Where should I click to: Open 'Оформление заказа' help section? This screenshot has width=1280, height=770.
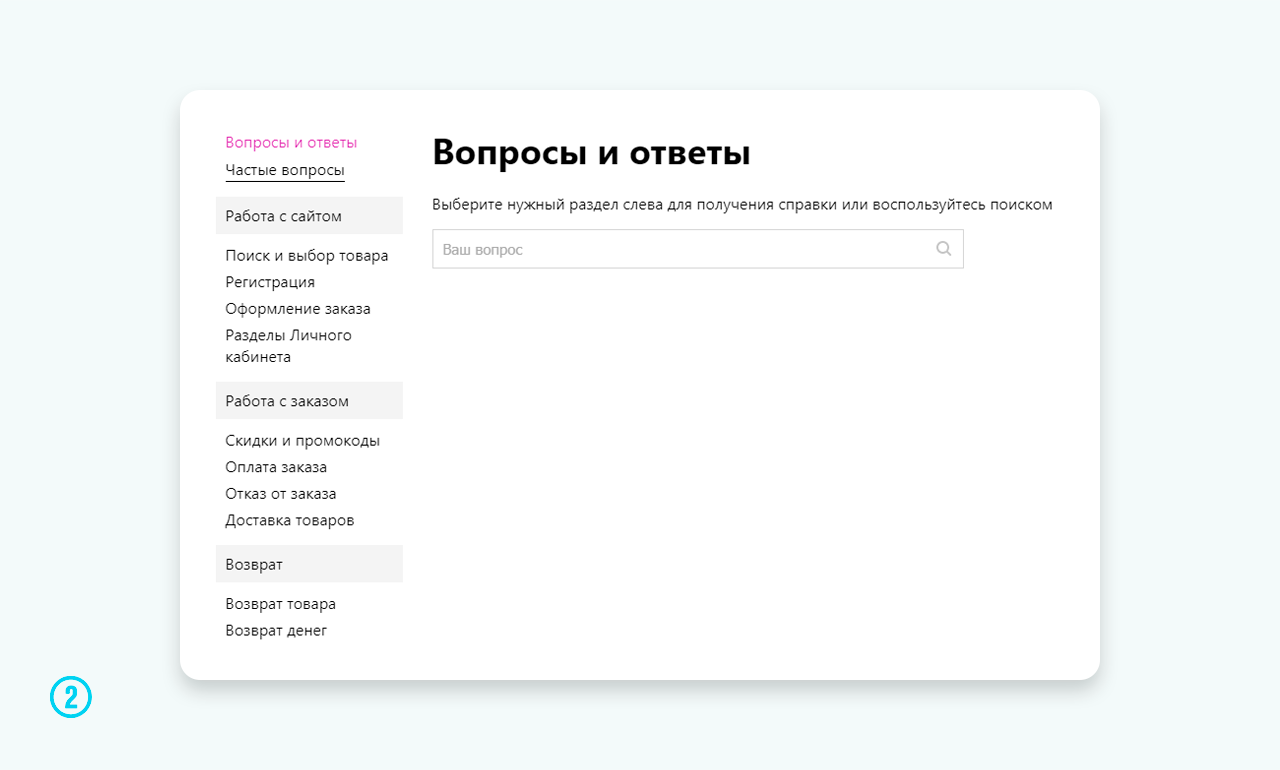tap(298, 309)
